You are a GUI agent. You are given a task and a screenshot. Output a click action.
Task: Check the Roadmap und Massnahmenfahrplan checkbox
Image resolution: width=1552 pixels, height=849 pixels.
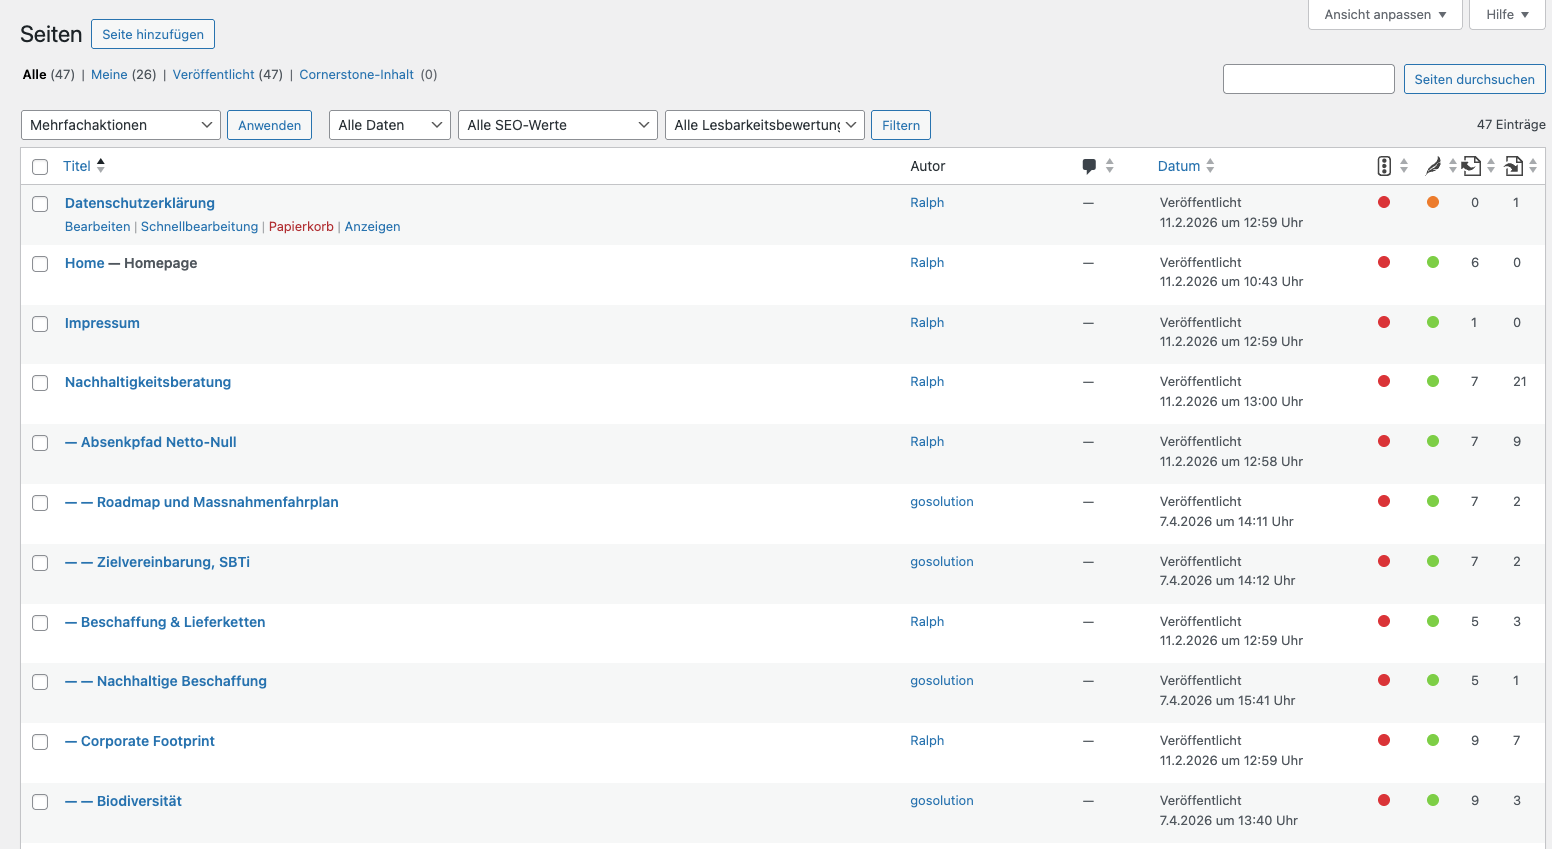point(40,503)
